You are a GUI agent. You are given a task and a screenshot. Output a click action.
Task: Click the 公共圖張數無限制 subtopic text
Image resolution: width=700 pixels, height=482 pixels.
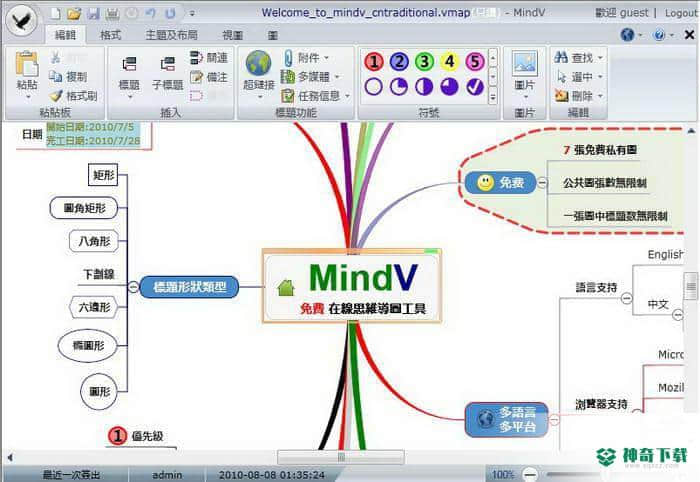[604, 183]
